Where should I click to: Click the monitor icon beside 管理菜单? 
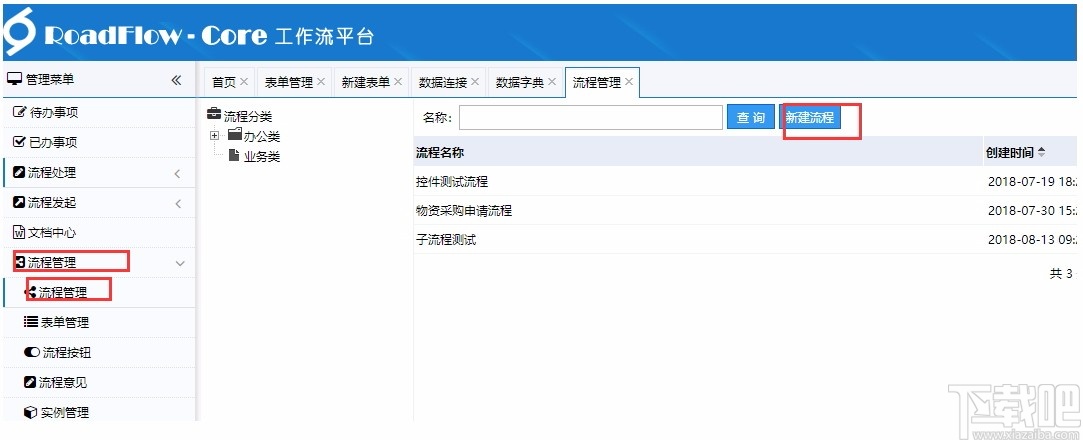(x=14, y=80)
